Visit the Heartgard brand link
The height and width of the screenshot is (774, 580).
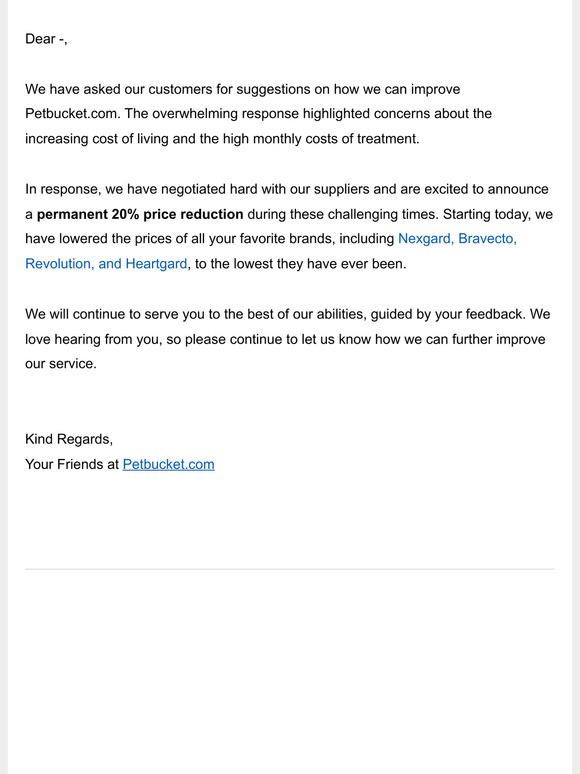156,264
